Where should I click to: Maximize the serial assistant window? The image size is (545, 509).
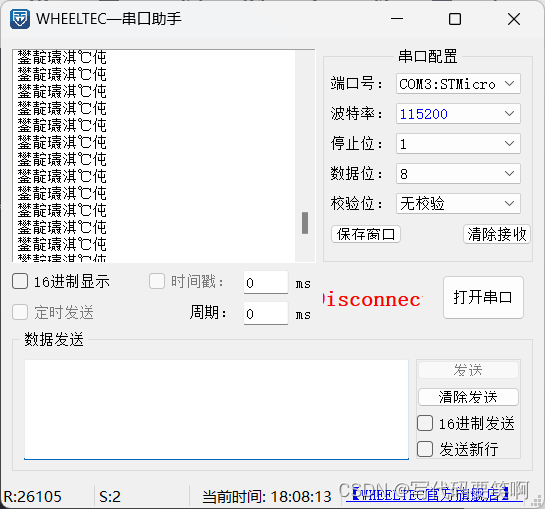[x=455, y=19]
